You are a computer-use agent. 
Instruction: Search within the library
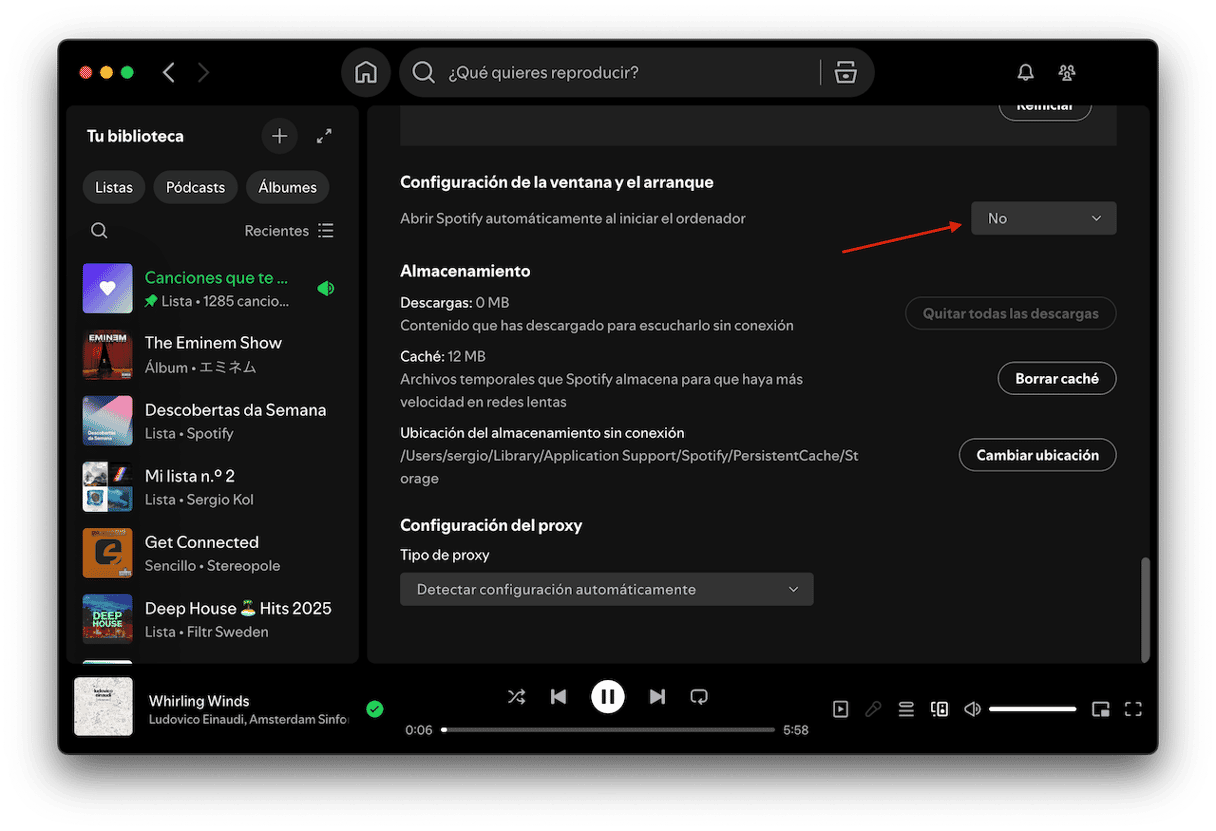99,231
